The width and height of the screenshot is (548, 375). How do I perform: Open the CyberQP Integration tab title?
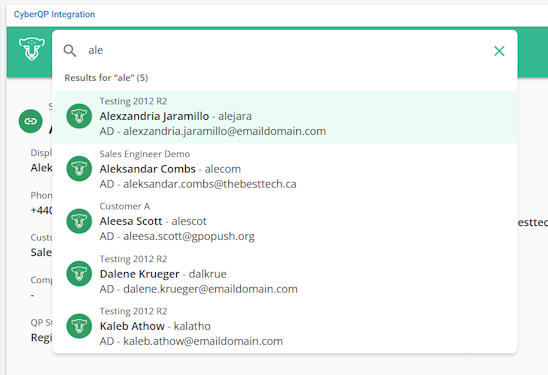(55, 14)
